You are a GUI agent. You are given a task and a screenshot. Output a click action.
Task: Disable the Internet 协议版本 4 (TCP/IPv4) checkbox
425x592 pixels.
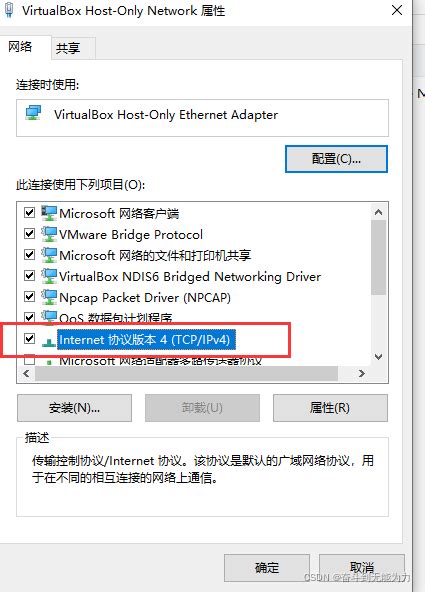coord(29,339)
